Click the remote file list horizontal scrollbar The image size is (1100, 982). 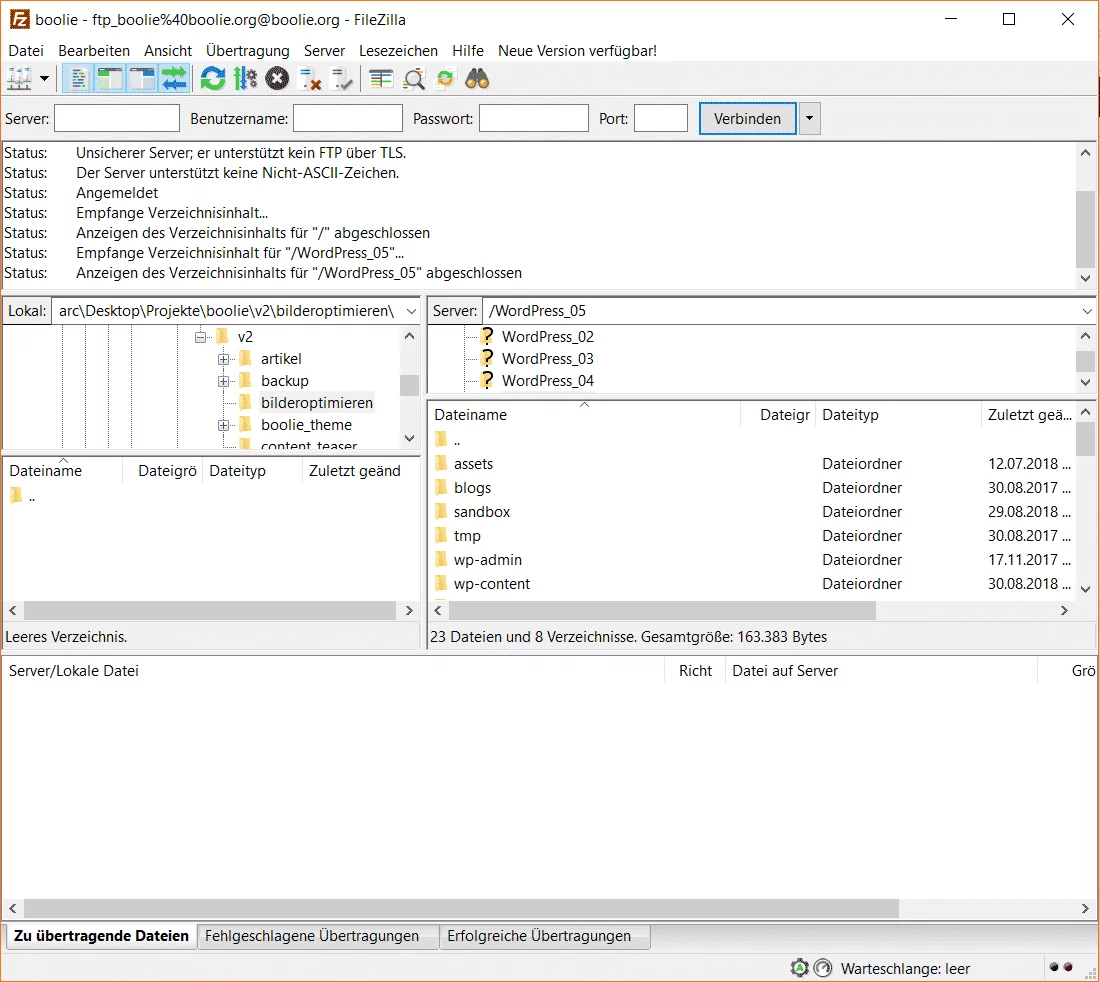click(x=662, y=610)
